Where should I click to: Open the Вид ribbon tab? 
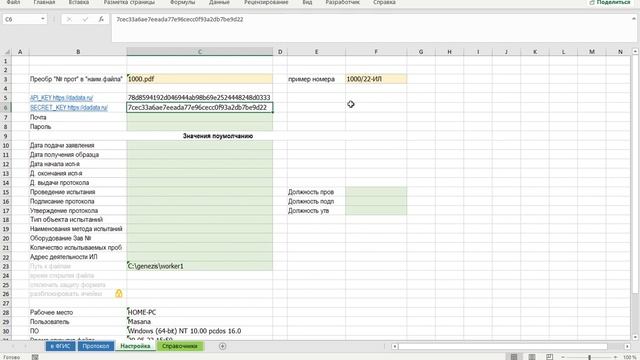307,2
